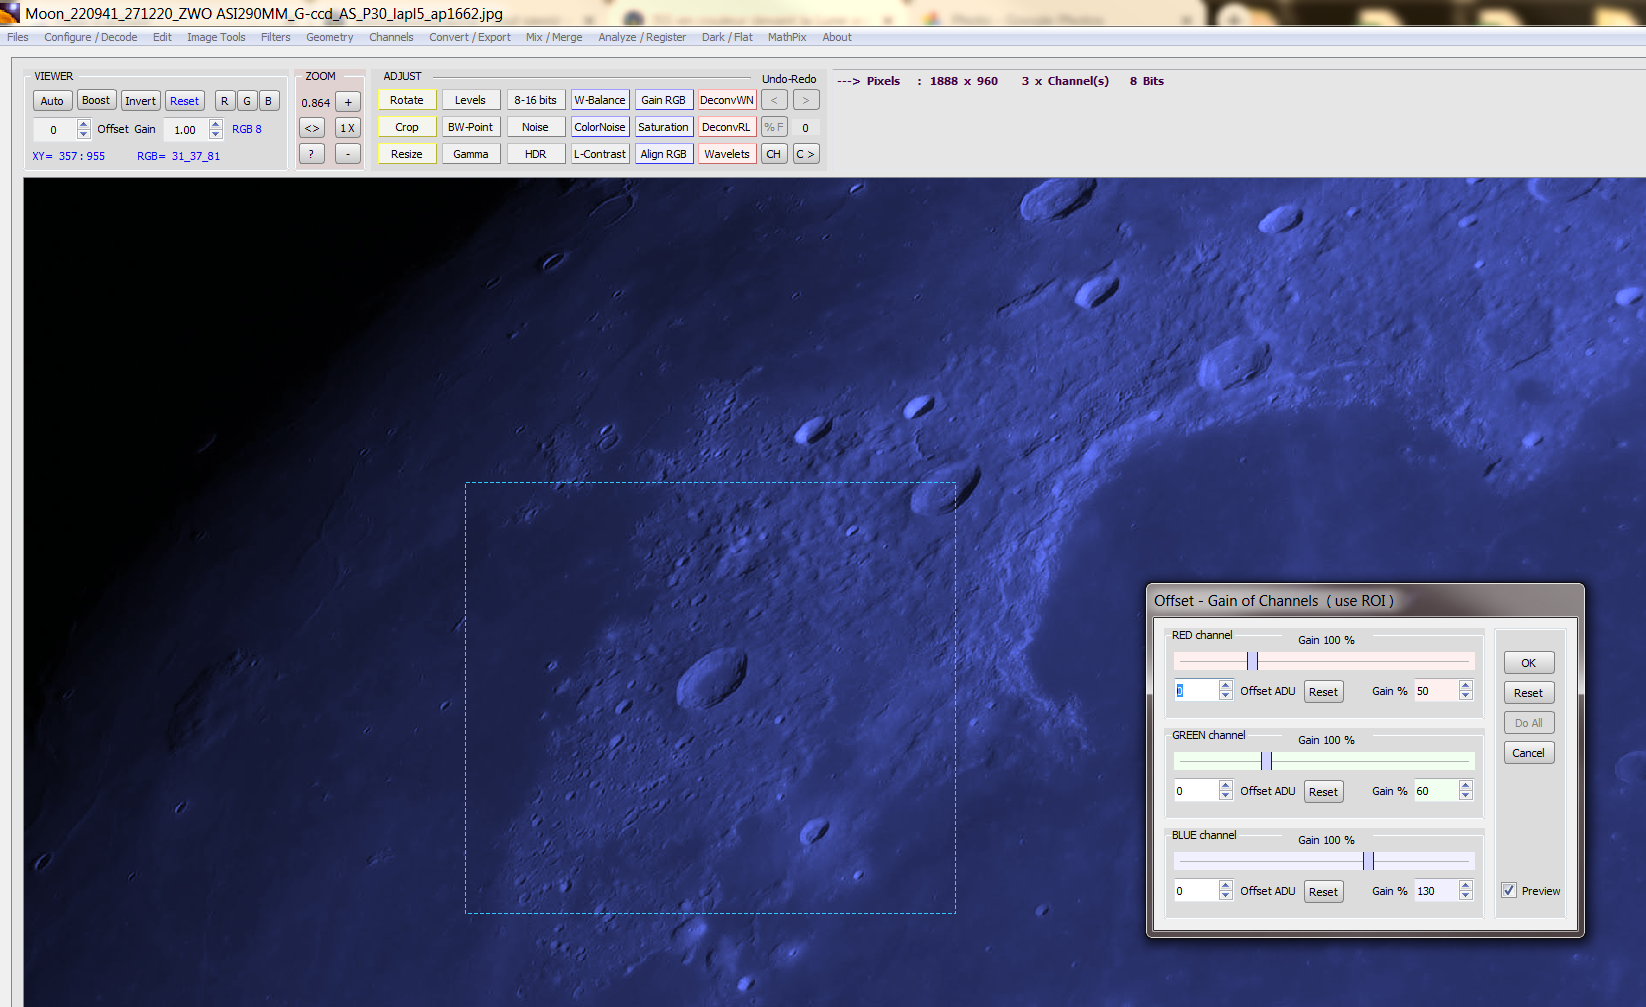Image resolution: width=1646 pixels, height=1007 pixels.
Task: Toggle the R channel viewer button
Action: pos(225,101)
